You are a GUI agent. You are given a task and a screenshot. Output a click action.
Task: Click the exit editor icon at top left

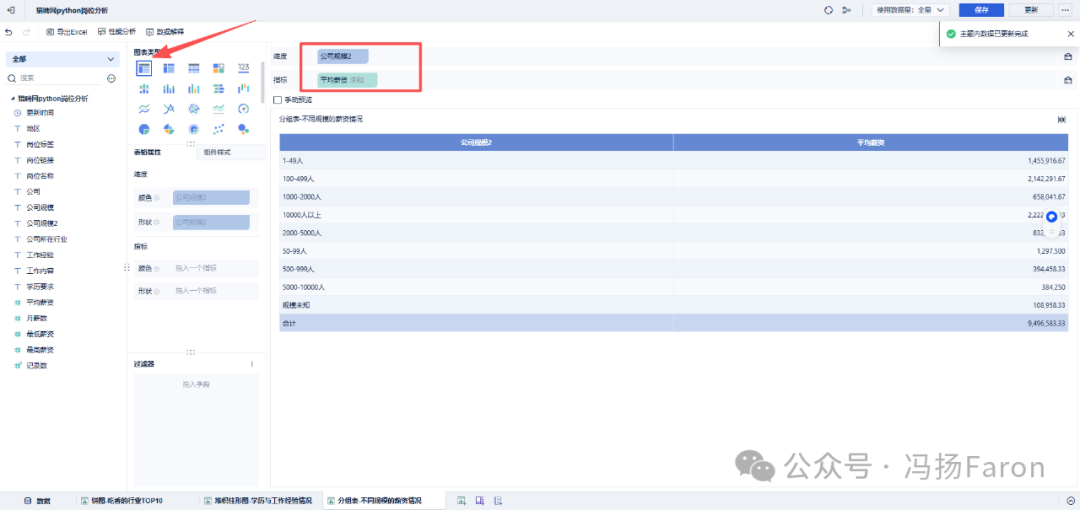tap(11, 10)
